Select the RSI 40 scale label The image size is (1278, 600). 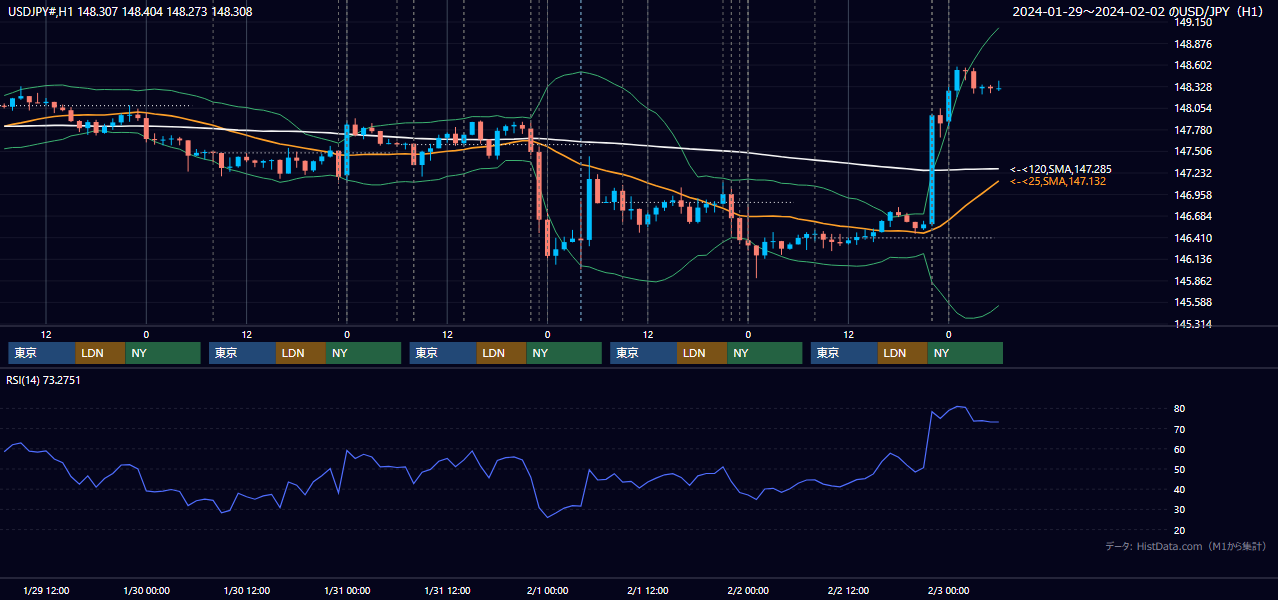pyautogui.click(x=1180, y=490)
